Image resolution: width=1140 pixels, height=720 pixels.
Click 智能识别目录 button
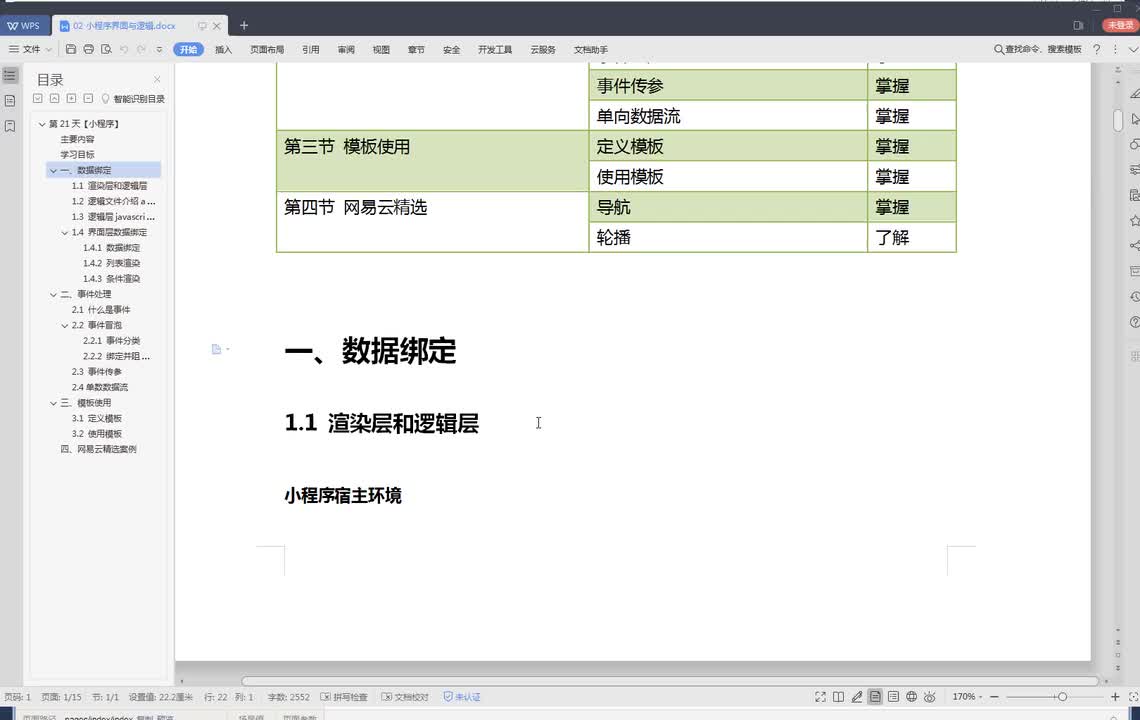133,99
